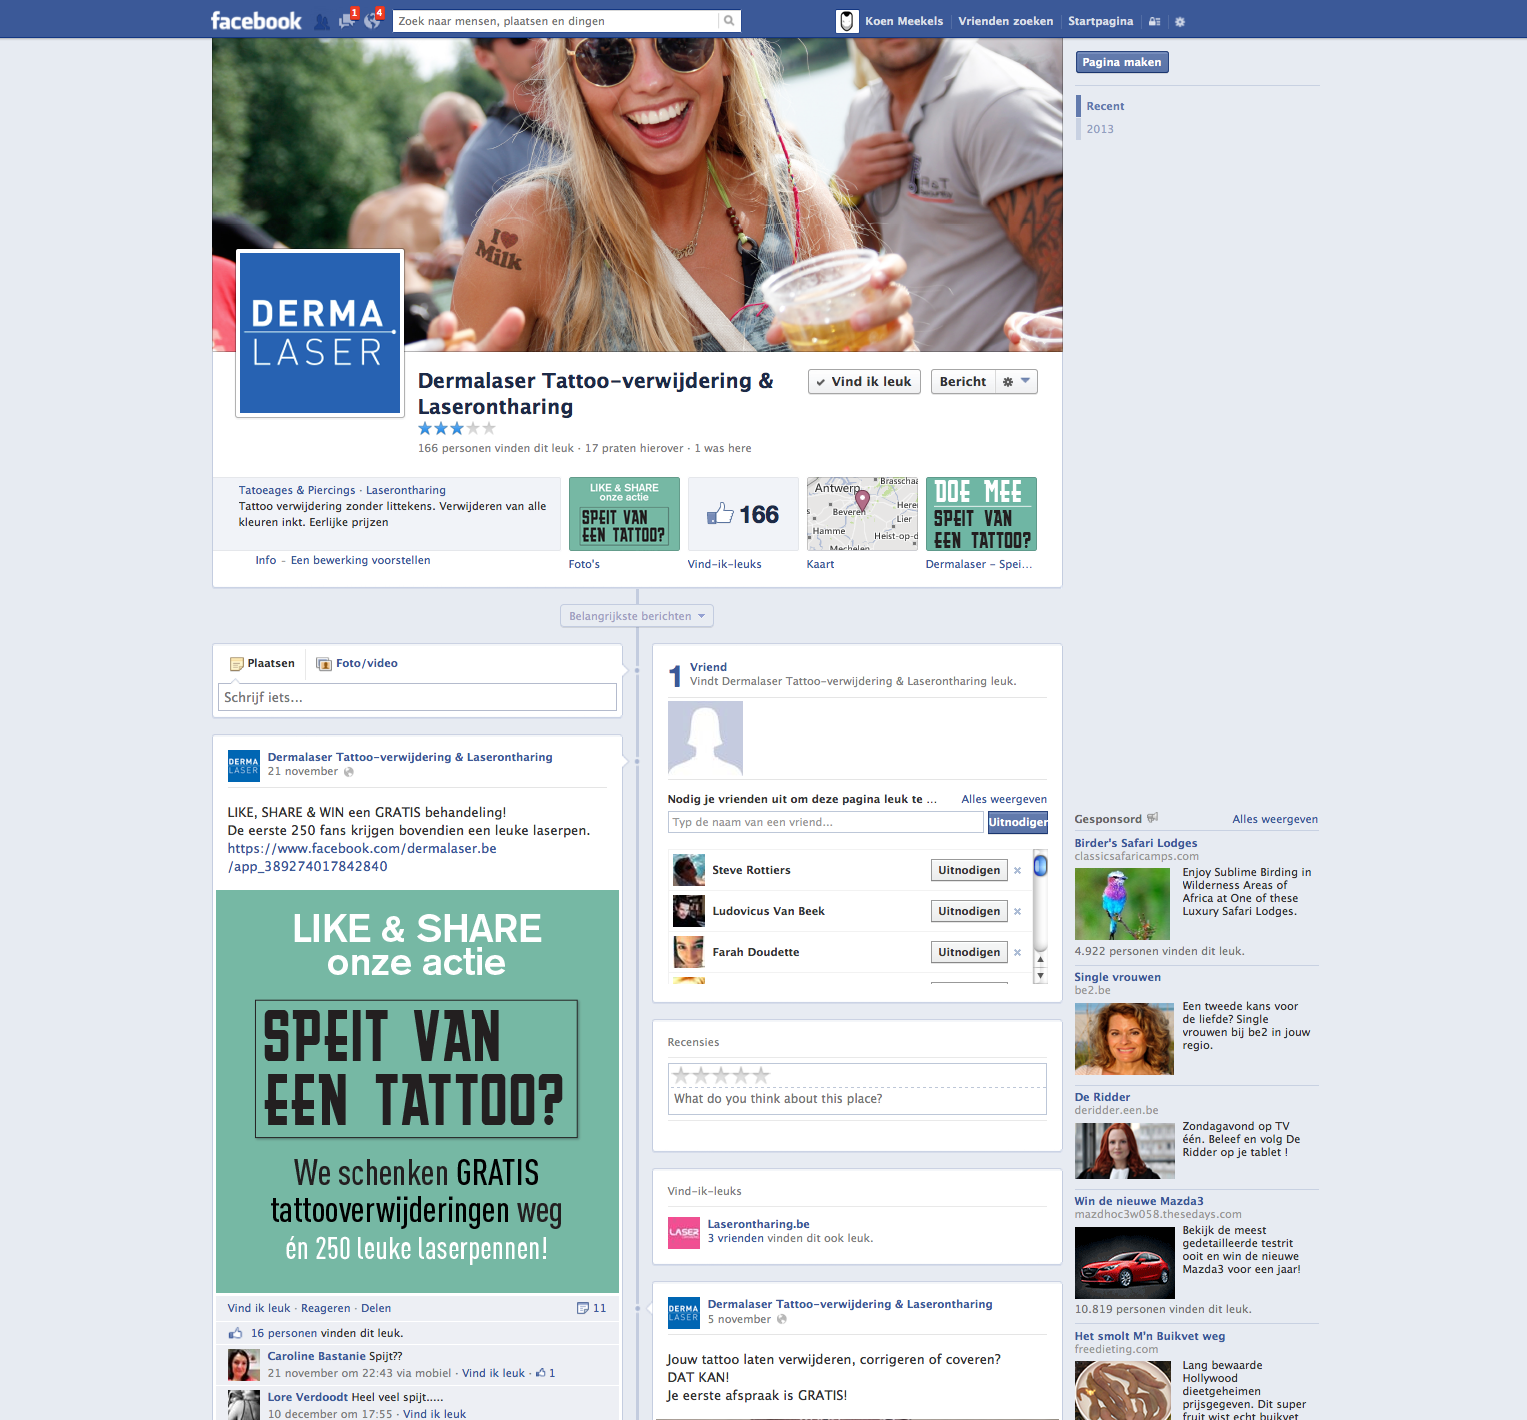The image size is (1527, 1420).
Task: Click Alles weergeven in invite friends box
Action: (x=1004, y=799)
